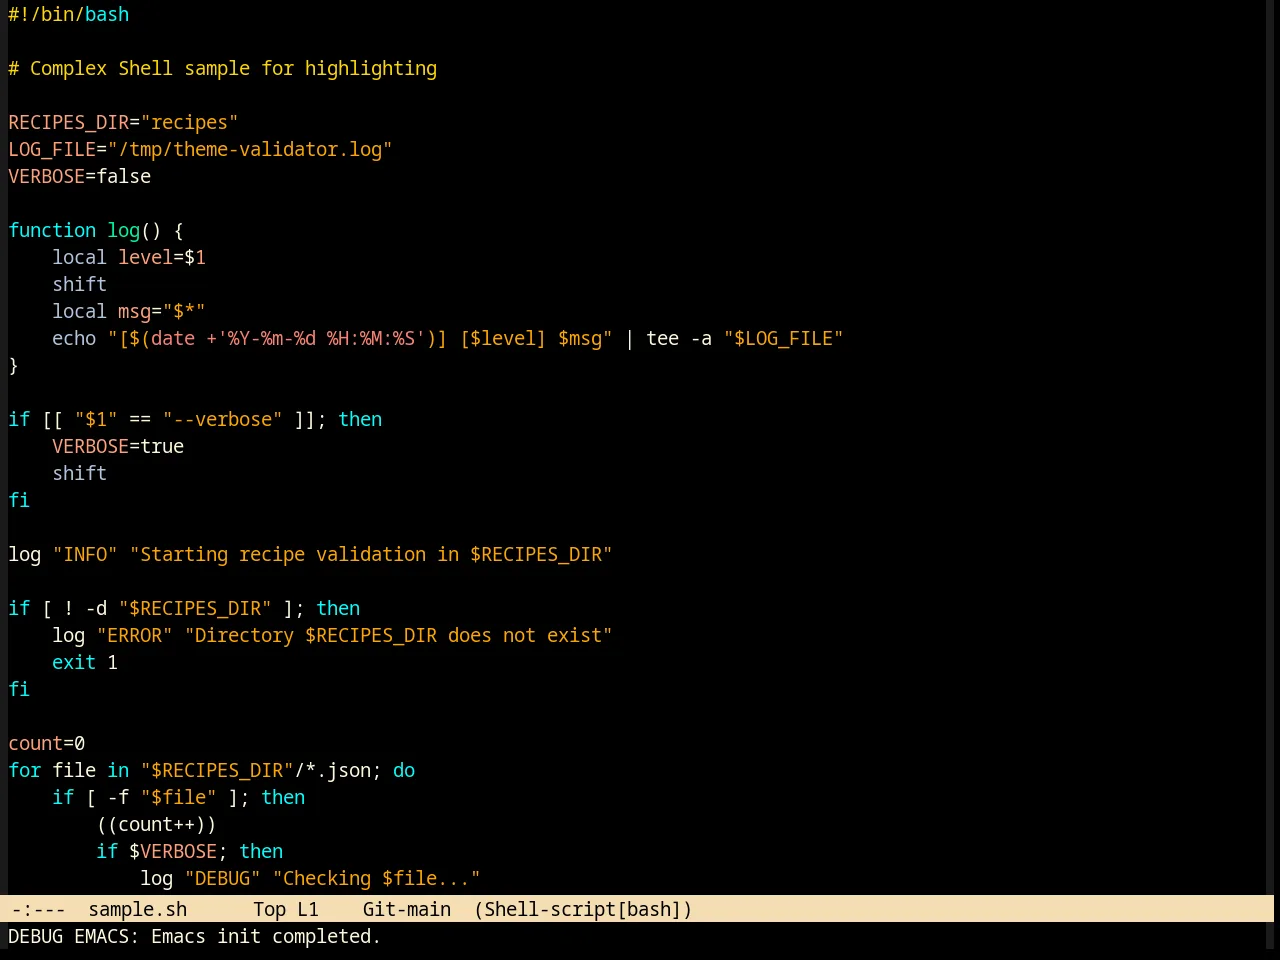Click the "if [ -f "$file" ]; then" line

coord(179,797)
